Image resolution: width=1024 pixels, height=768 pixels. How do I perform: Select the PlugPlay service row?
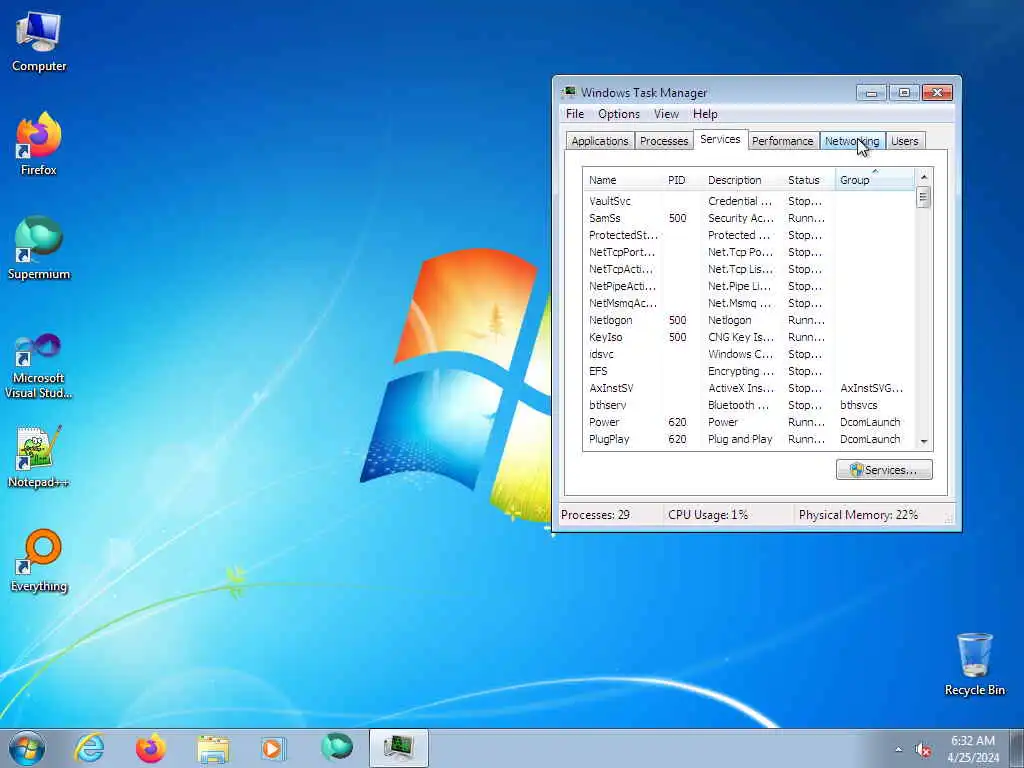749,439
